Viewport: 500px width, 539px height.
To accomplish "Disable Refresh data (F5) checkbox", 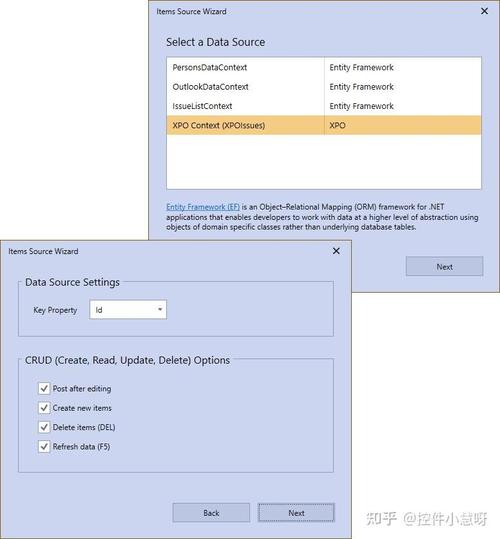I will (44, 447).
